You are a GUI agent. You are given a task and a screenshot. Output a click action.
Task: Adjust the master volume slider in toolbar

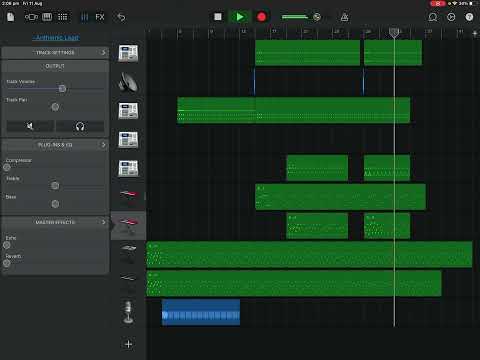coord(301,17)
